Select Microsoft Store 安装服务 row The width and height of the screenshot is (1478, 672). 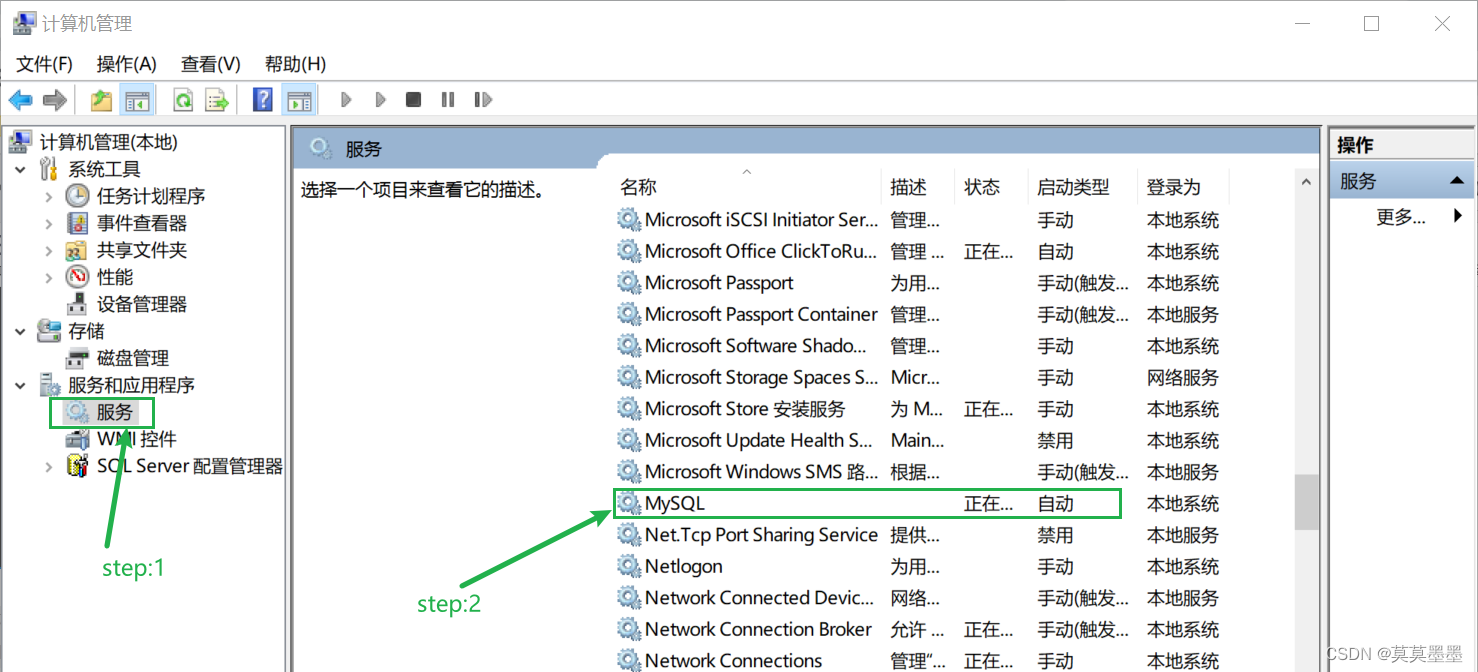[x=920, y=409]
